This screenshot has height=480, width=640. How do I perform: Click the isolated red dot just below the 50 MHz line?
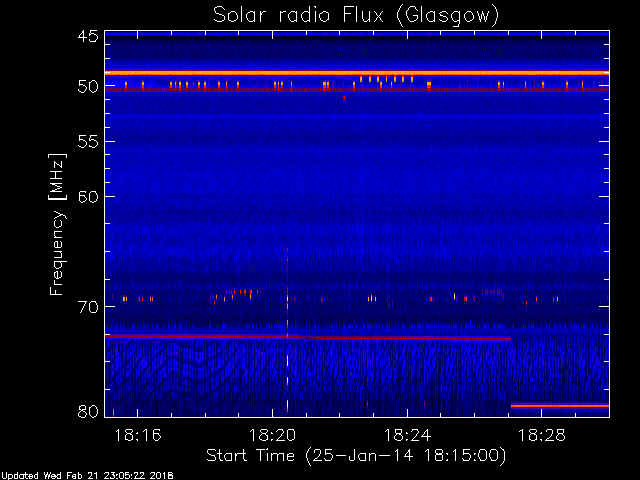pyautogui.click(x=344, y=98)
